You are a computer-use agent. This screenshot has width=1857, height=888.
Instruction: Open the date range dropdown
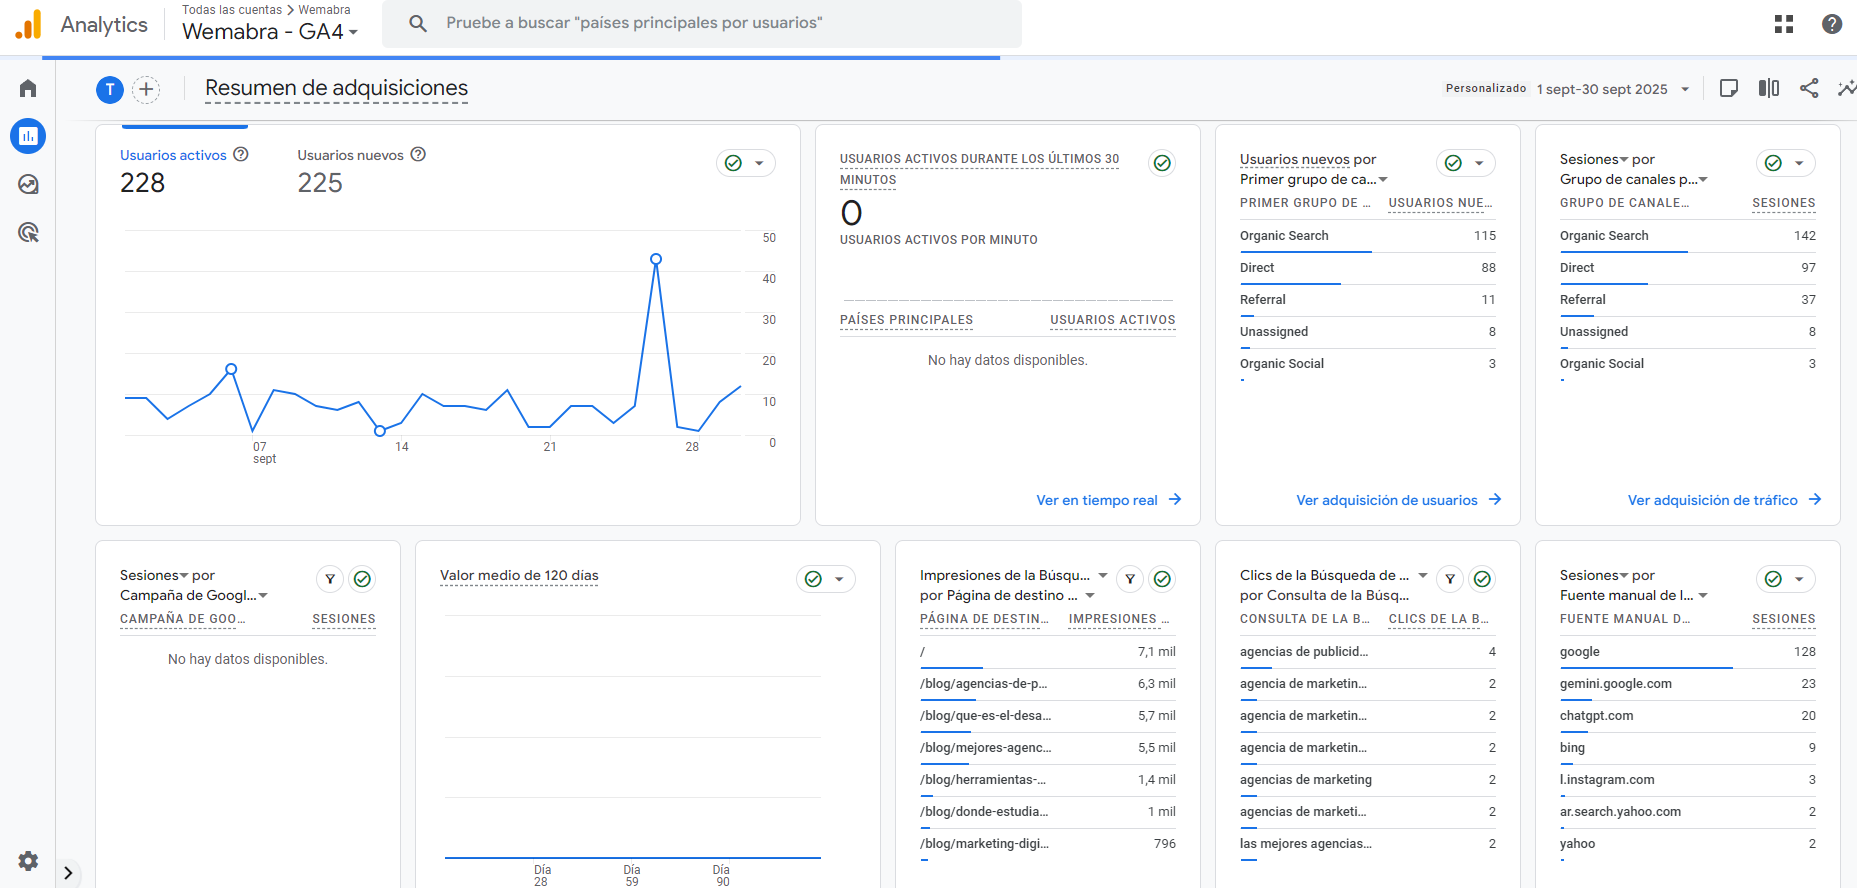coord(1612,89)
